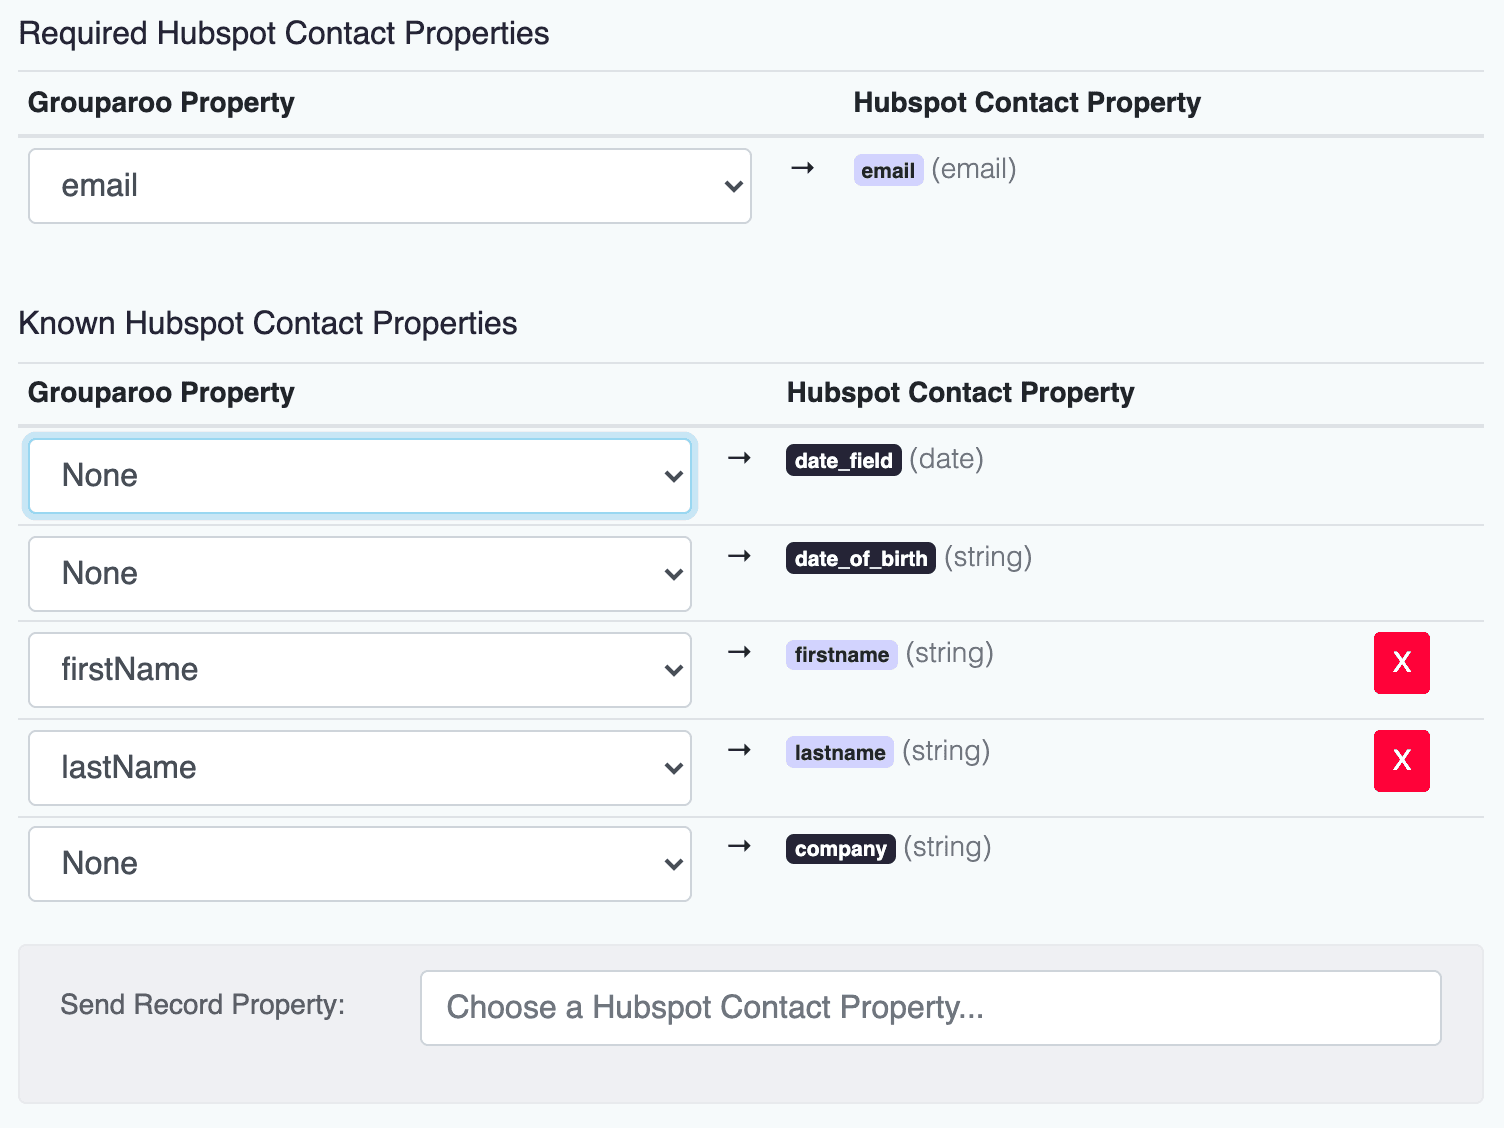Open the lastName Grouparoo property dropdown
The height and width of the screenshot is (1128, 1504).
[360, 768]
